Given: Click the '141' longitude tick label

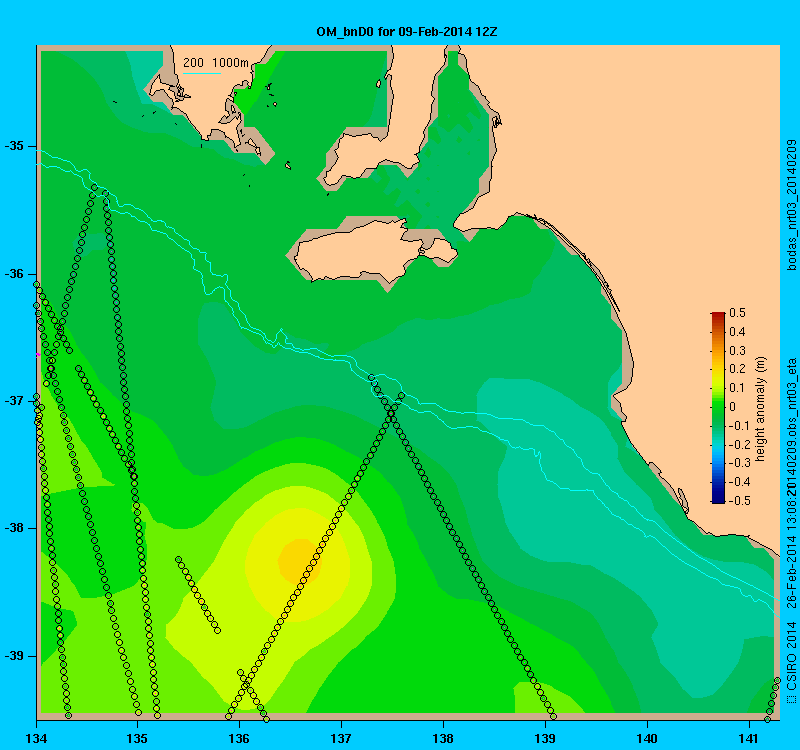Looking at the screenshot, I should (749, 738).
